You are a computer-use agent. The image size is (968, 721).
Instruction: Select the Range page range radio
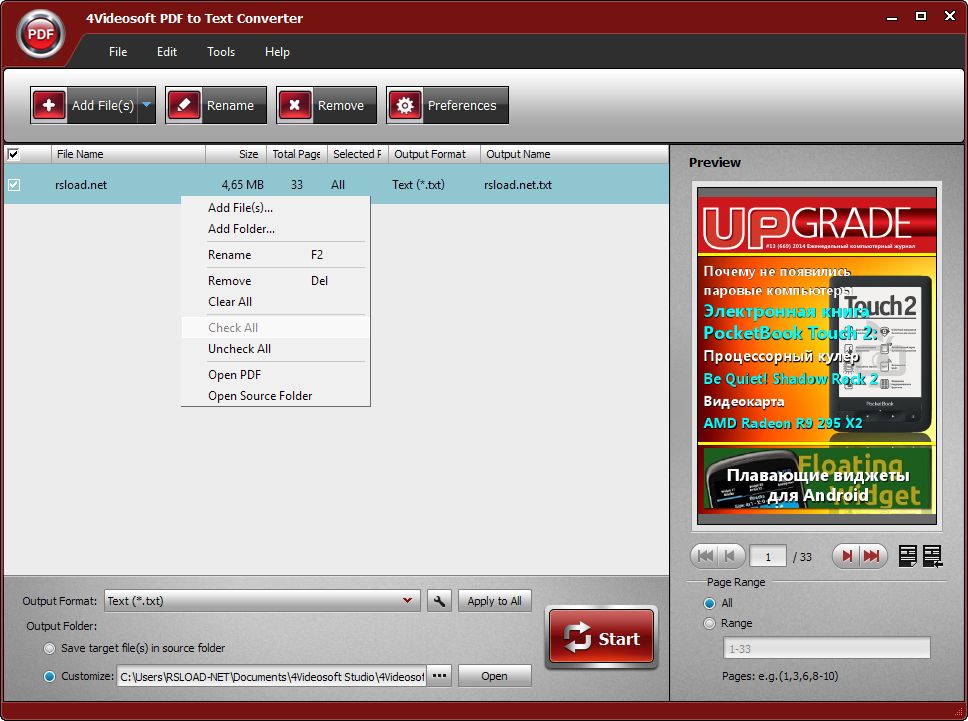[x=709, y=623]
